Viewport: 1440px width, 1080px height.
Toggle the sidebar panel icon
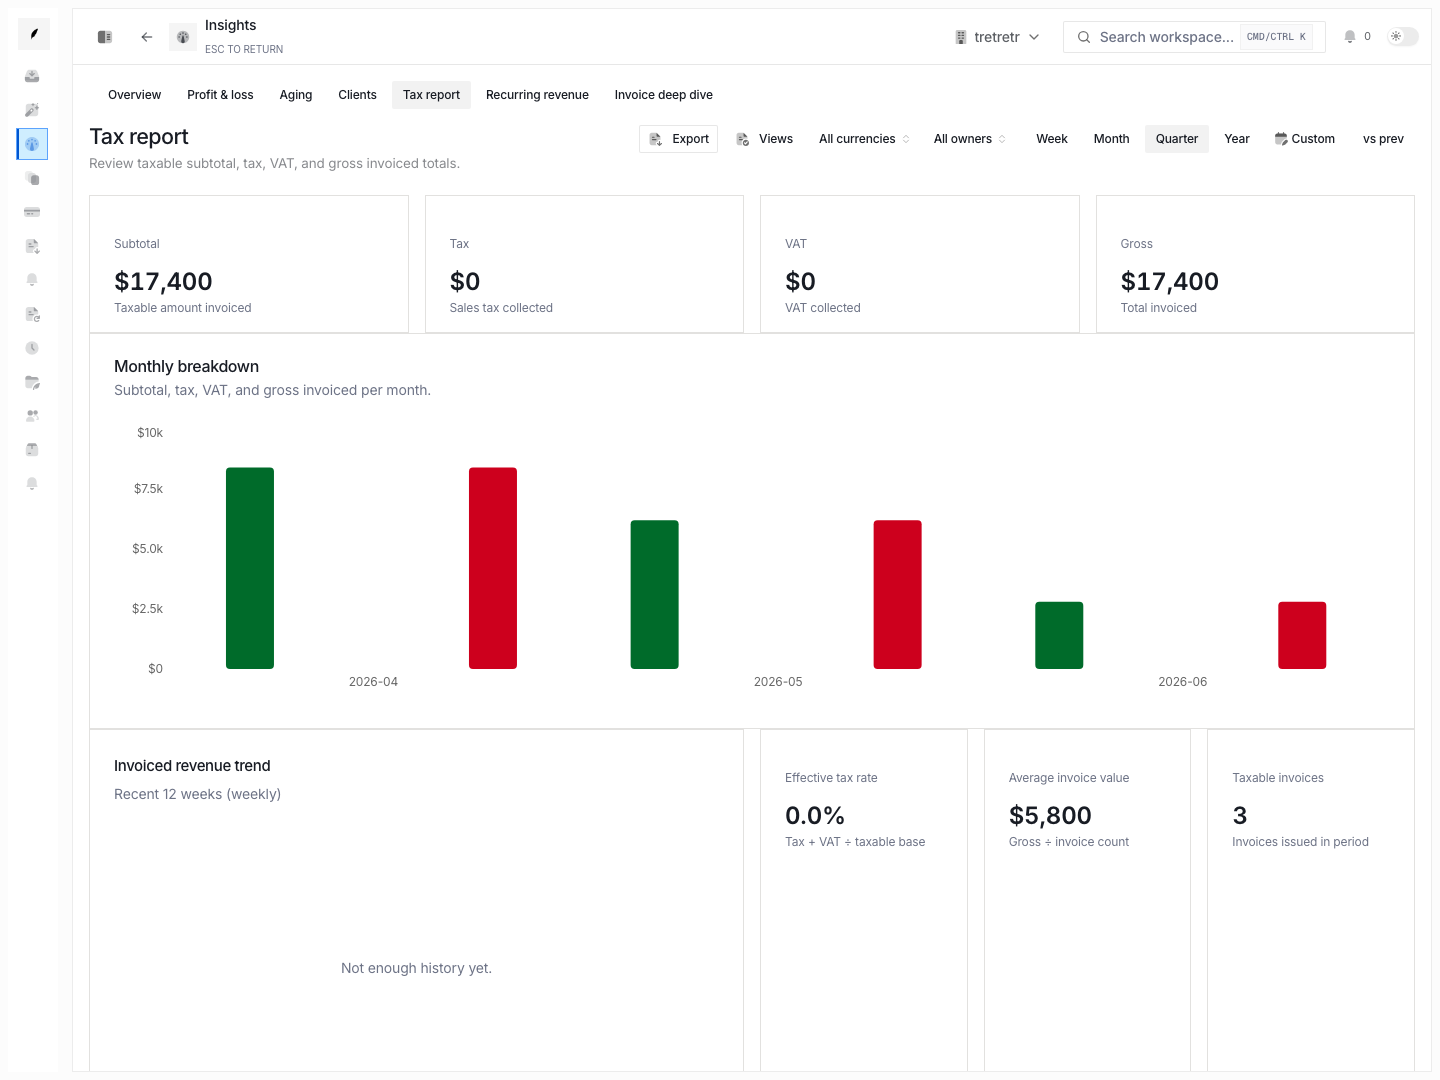(x=105, y=37)
